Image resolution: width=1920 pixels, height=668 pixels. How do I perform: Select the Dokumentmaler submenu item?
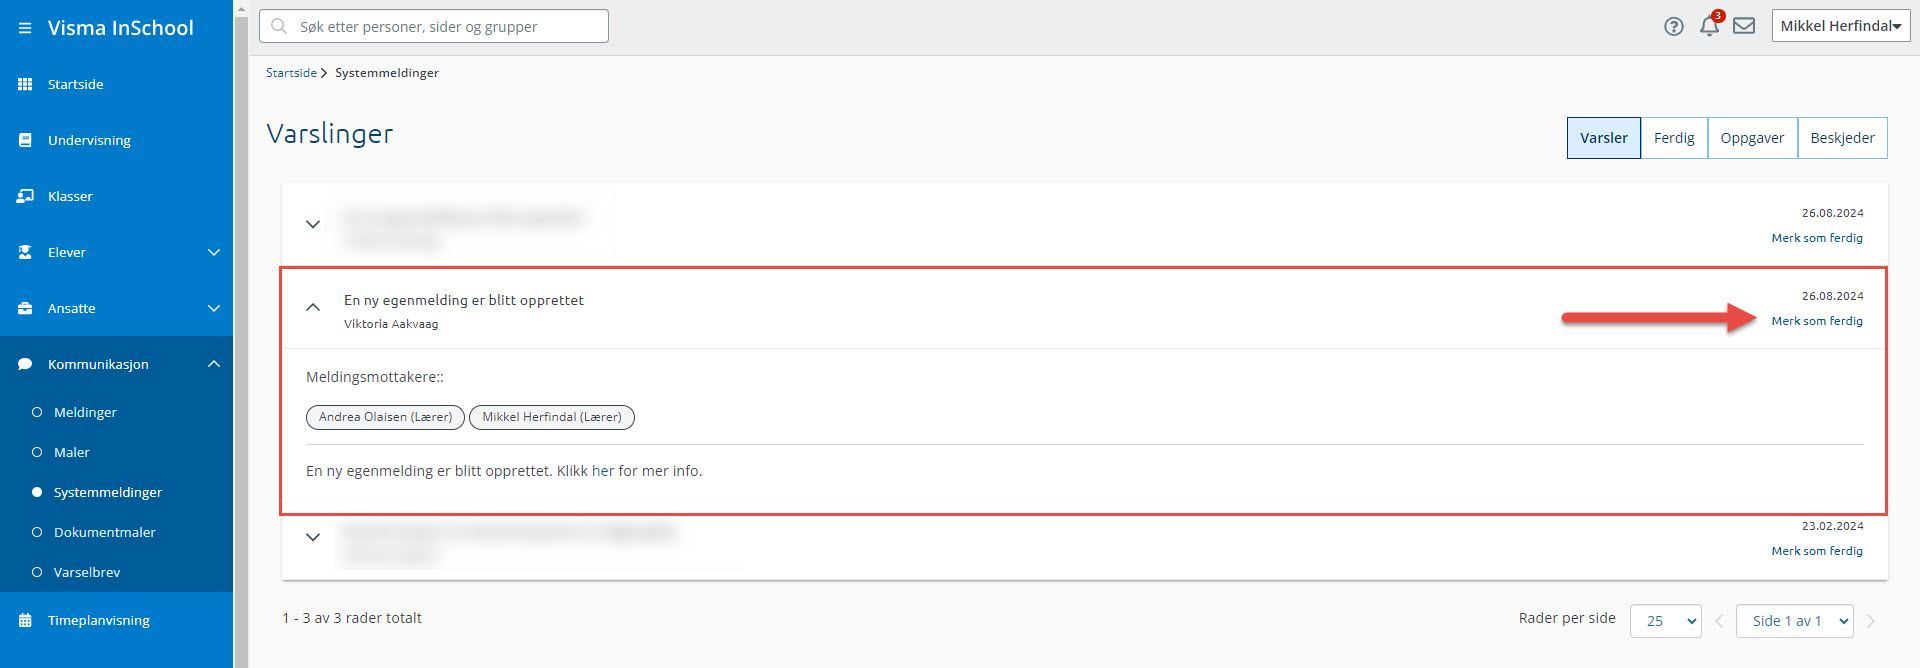point(104,532)
